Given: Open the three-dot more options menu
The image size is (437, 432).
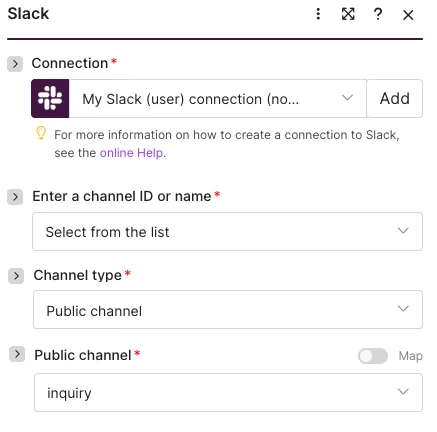Looking at the screenshot, I should [318, 14].
